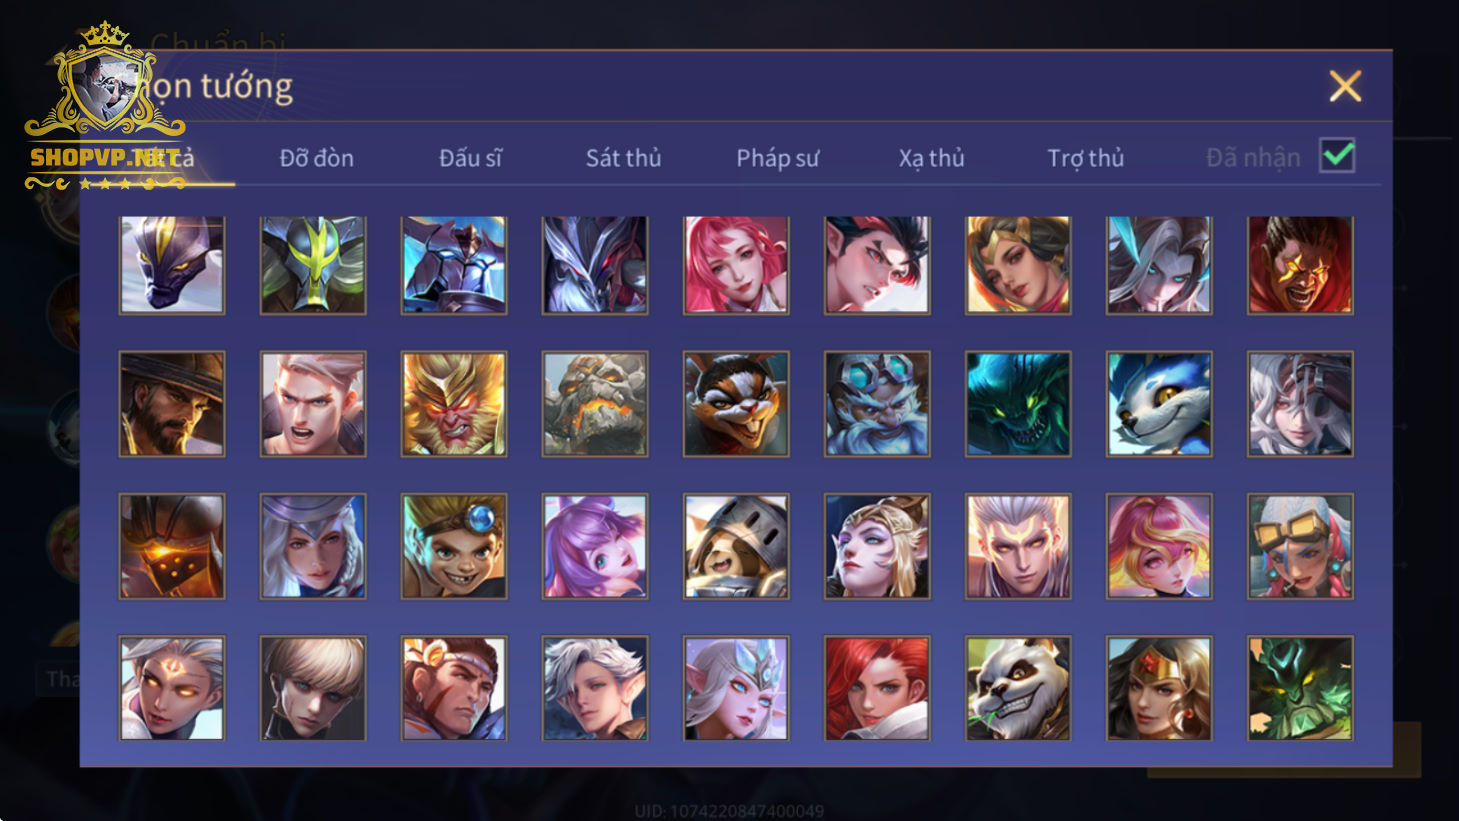Pick the pink-haired female hero in top row
This screenshot has width=1459, height=821.
coord(736,264)
